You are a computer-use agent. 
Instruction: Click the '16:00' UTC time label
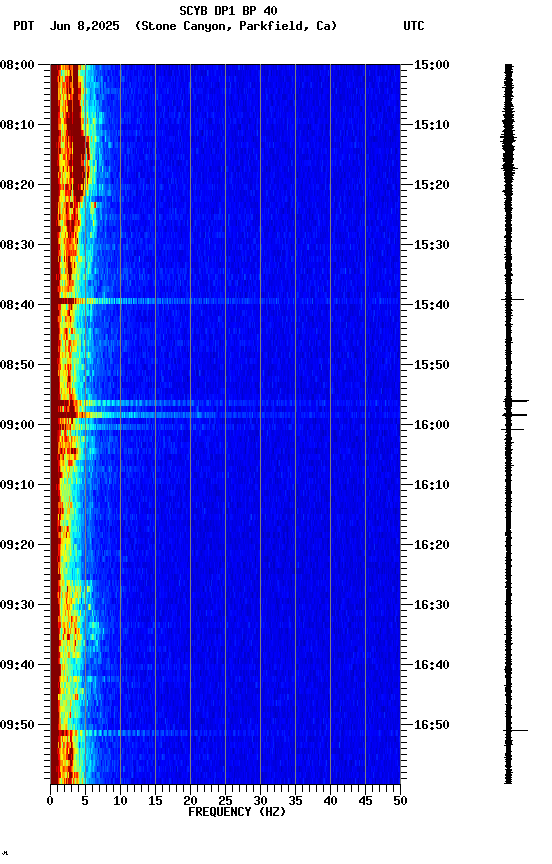point(432,425)
